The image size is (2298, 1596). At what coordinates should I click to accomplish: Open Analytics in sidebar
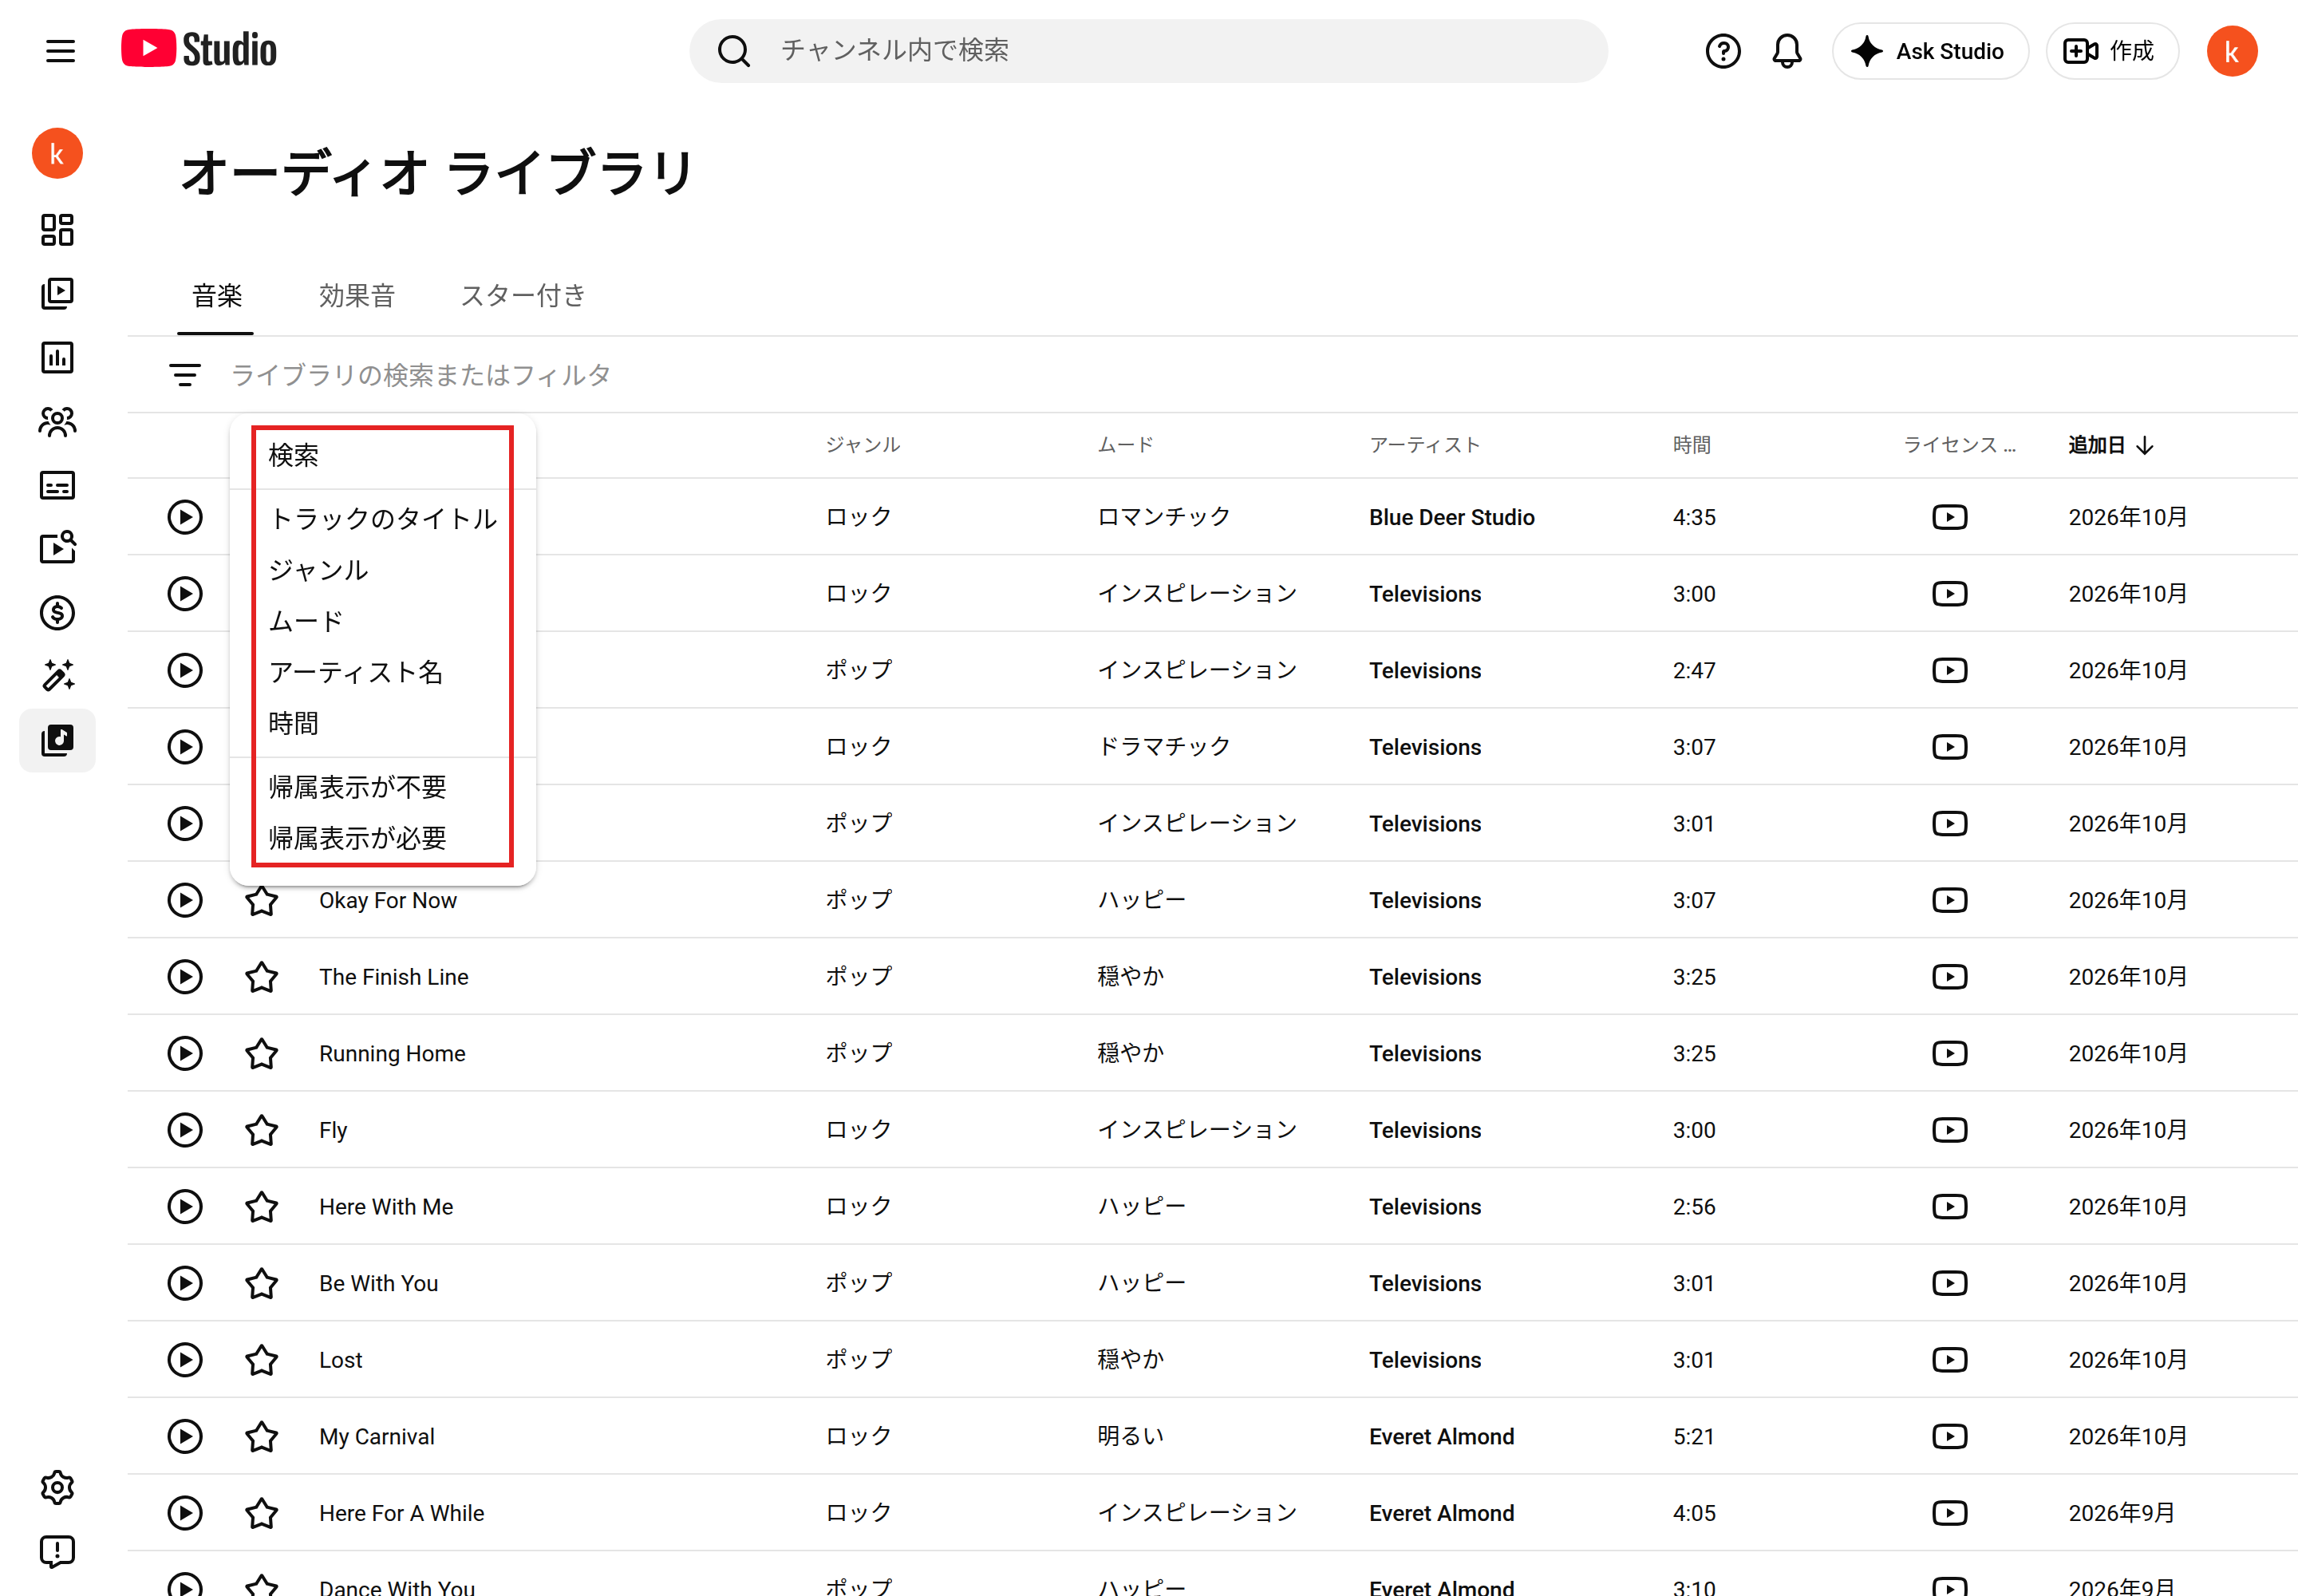pos(57,357)
